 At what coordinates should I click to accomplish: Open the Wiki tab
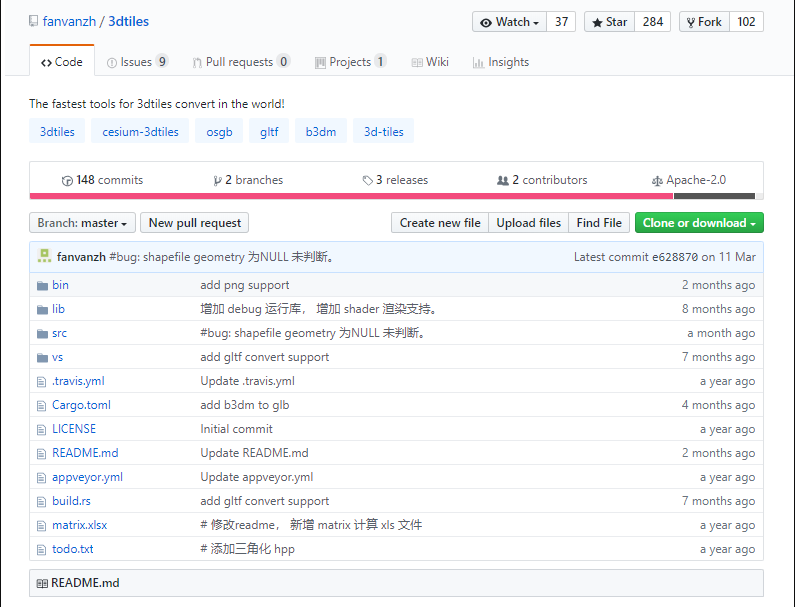[430, 62]
